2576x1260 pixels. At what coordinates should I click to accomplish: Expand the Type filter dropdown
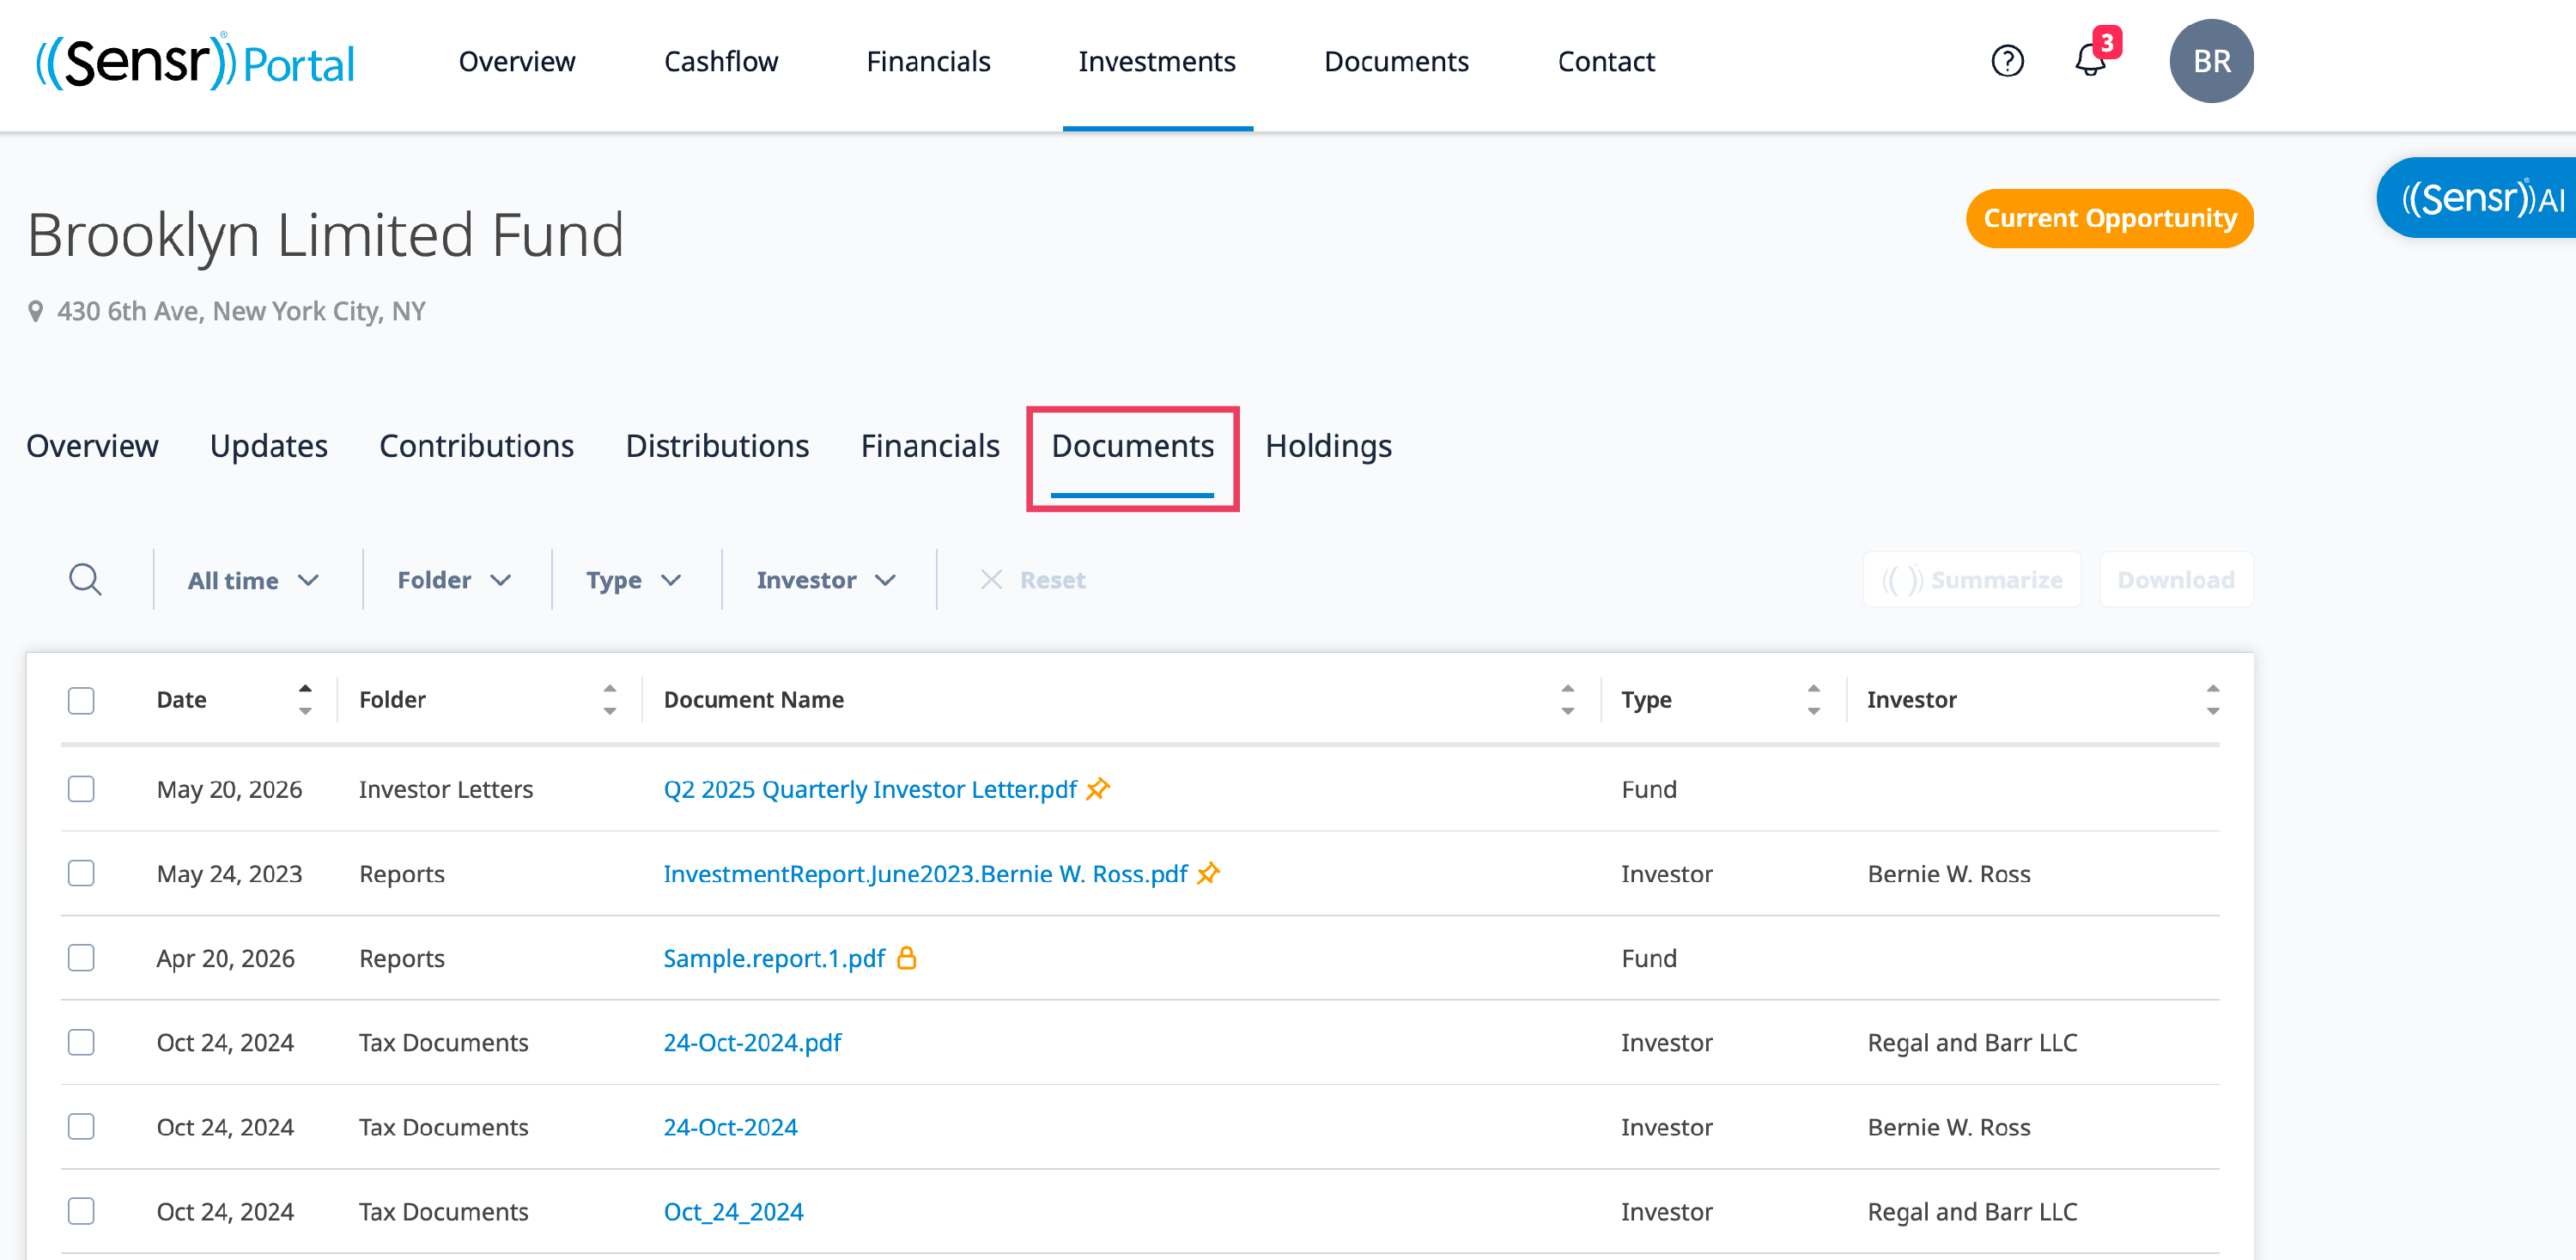(634, 580)
